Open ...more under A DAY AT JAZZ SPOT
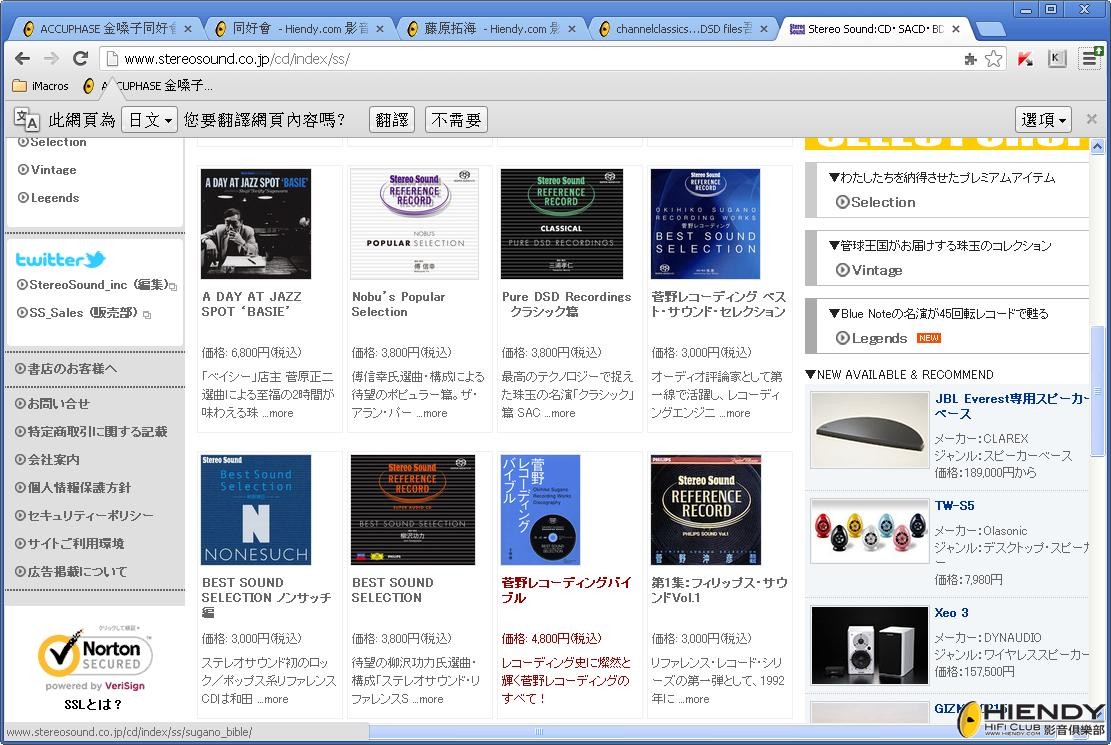Viewport: 1111px width, 745px height. pos(277,413)
